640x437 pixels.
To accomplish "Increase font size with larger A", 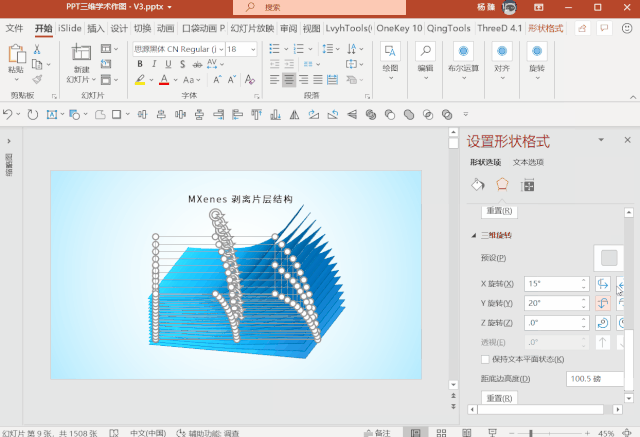I will (217, 80).
